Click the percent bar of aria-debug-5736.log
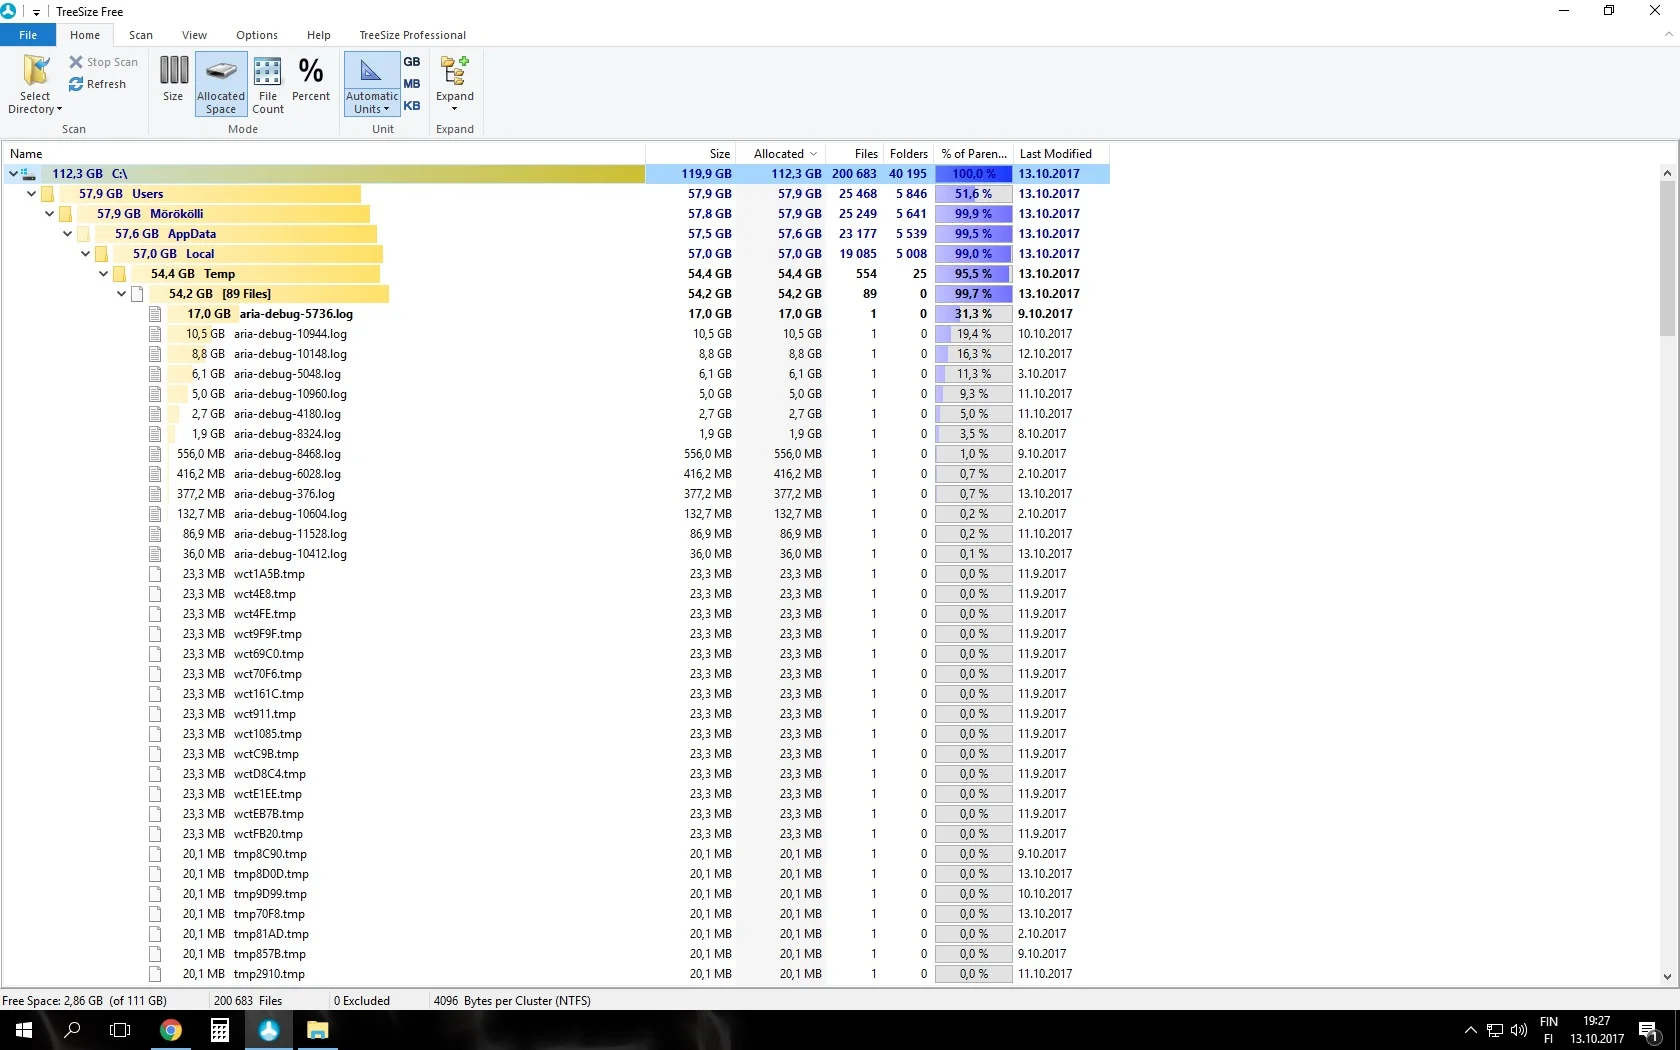1680x1050 pixels. click(x=973, y=314)
